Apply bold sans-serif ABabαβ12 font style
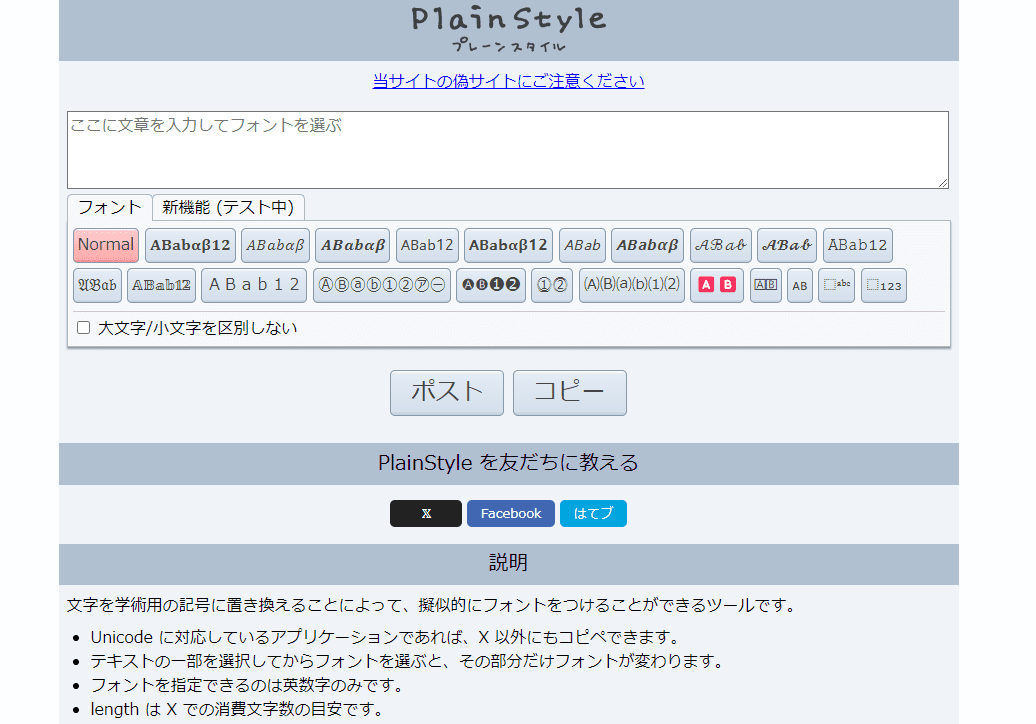Image resolution: width=1036 pixels, height=724 pixels. 508,245
